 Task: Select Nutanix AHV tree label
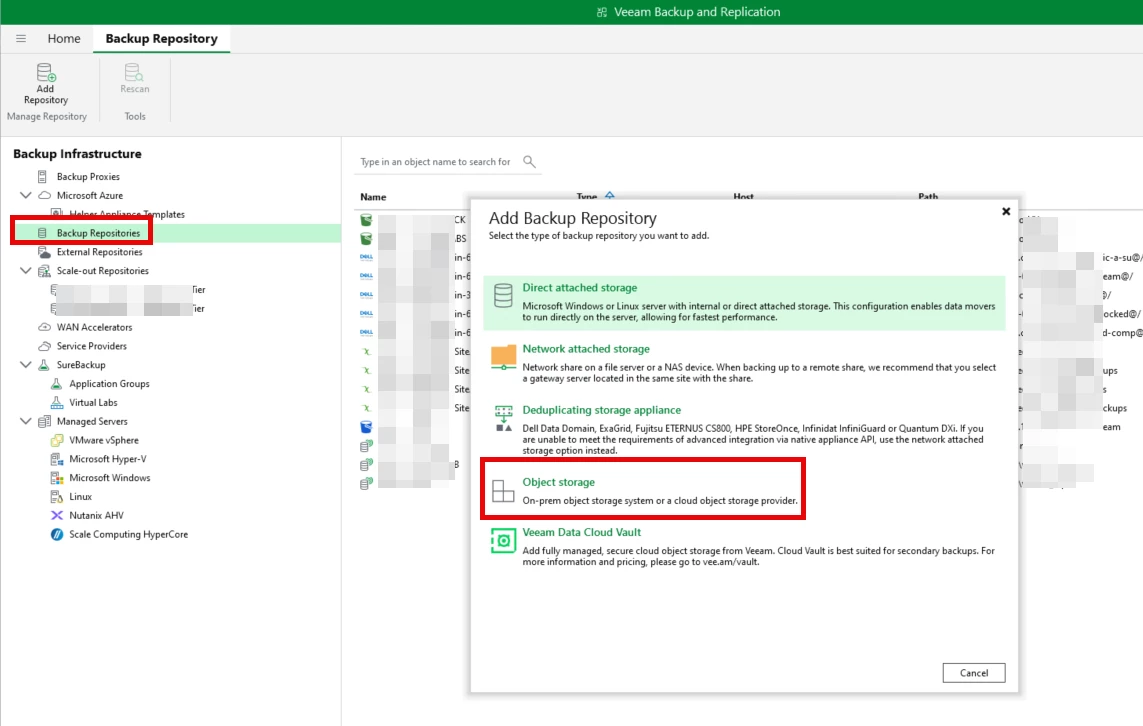96,515
